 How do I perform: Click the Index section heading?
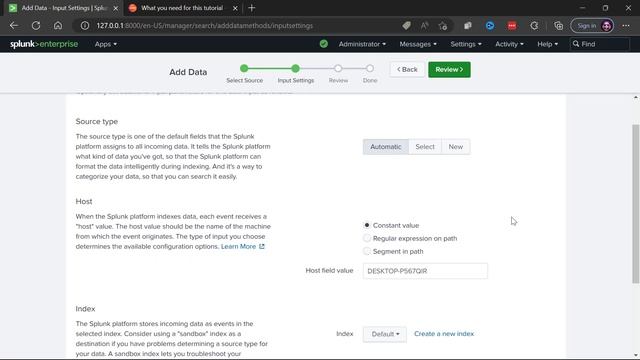[x=85, y=309]
